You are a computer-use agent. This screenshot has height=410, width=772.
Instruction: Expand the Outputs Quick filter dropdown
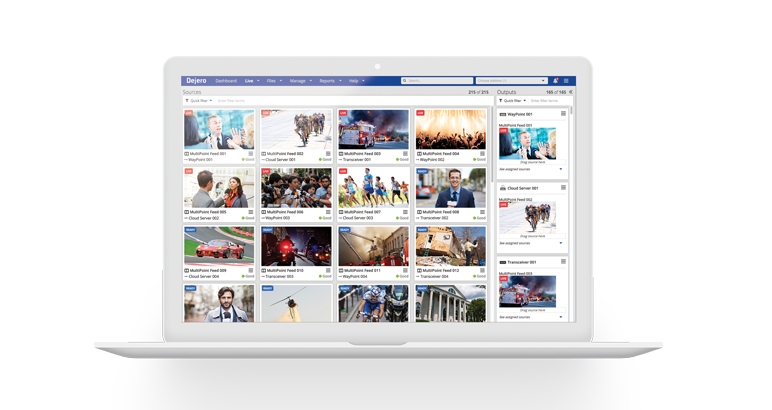tap(512, 101)
